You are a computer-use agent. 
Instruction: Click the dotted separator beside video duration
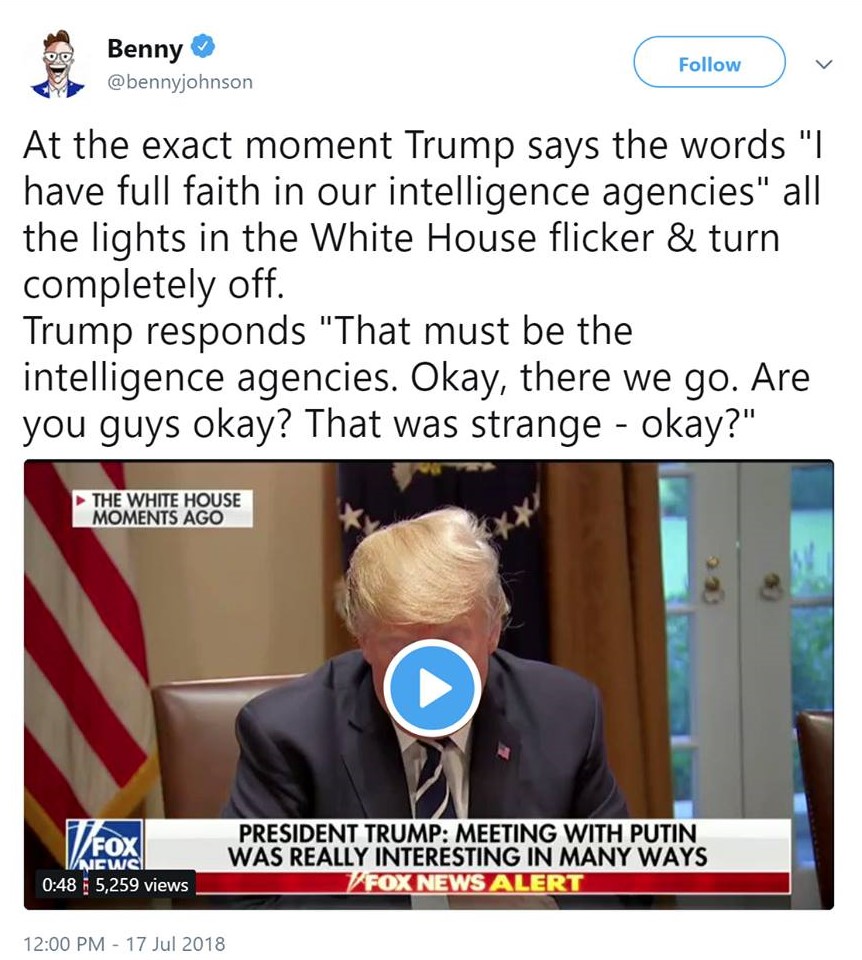click(x=86, y=885)
